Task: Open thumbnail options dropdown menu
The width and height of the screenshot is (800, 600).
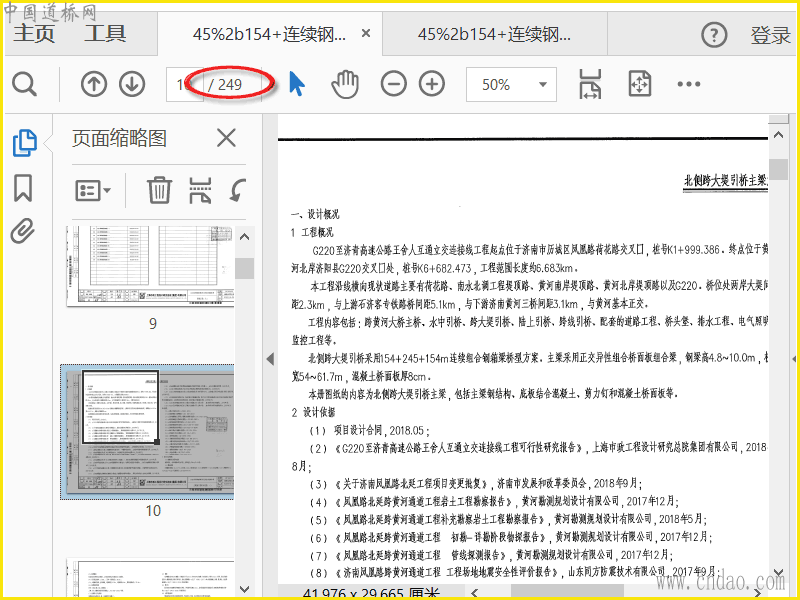Action: tap(93, 190)
